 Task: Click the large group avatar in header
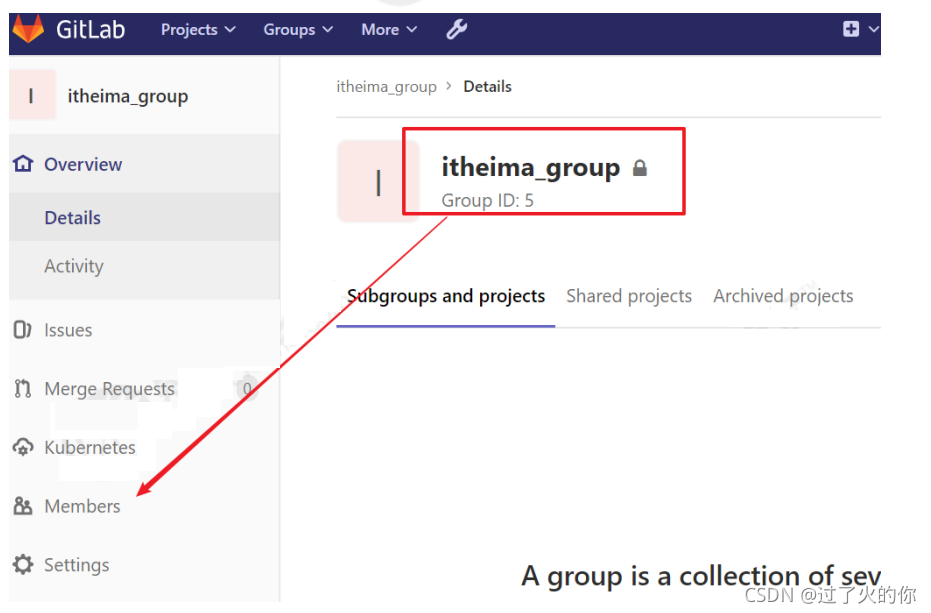coord(378,181)
